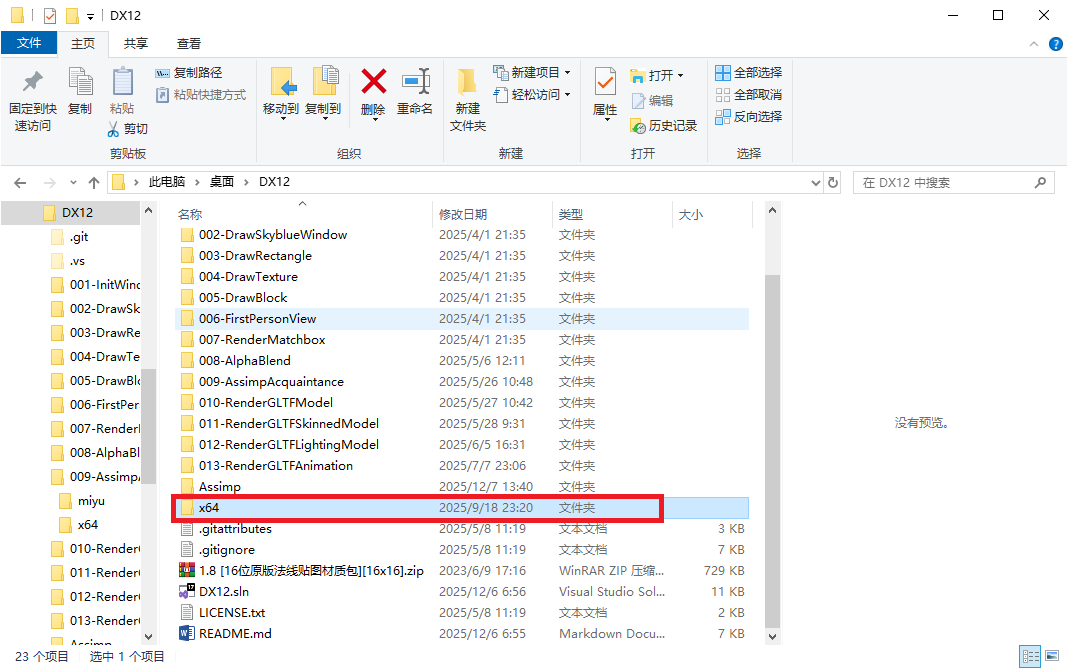Click the Copy (复制) ribbon icon
This screenshot has width=1068, height=669.
80,82
